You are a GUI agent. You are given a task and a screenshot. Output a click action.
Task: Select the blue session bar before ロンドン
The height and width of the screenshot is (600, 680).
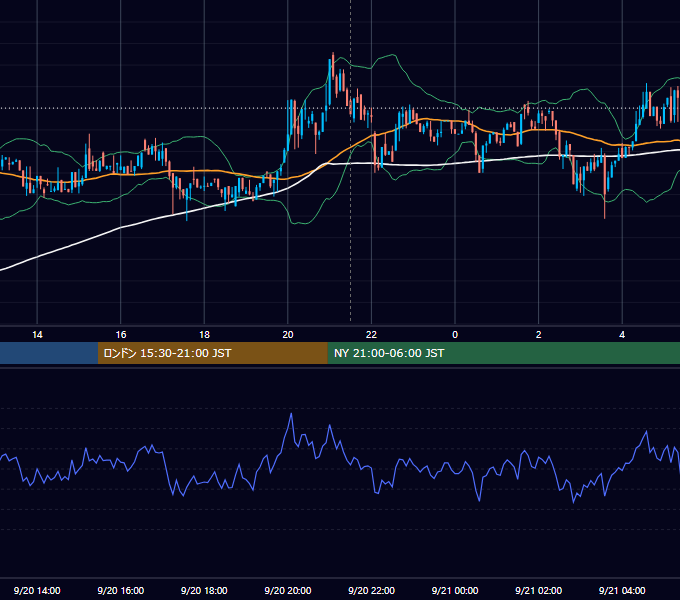pos(49,353)
